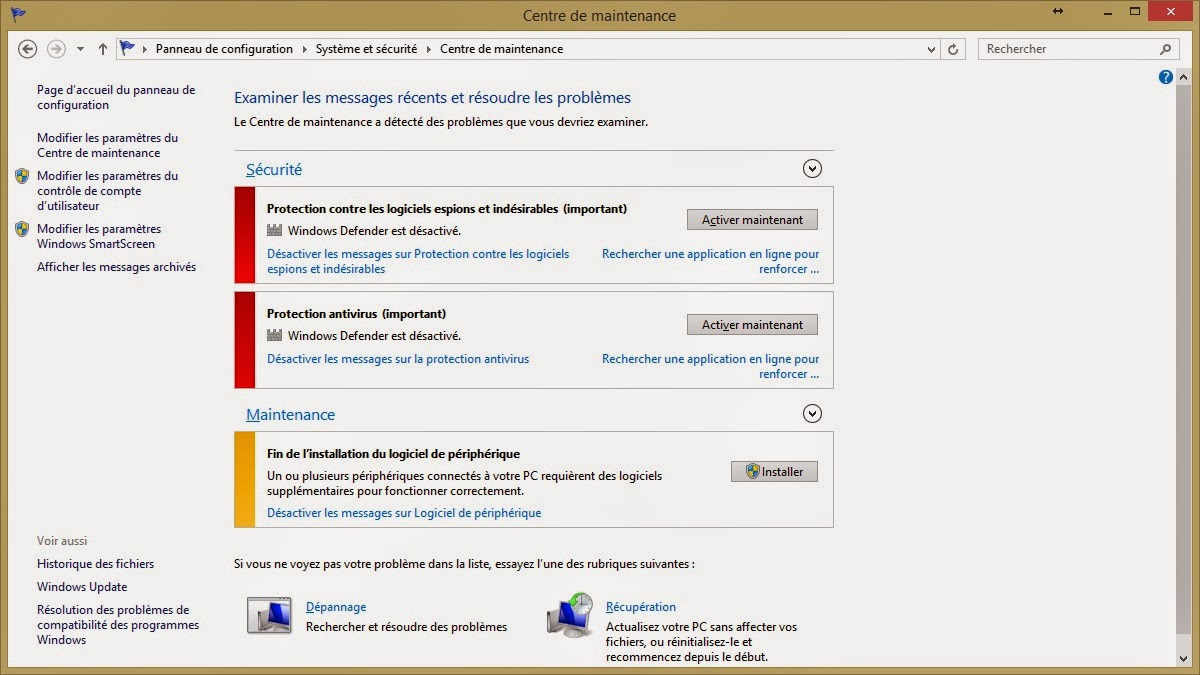Maximize the Centre de maintenance window
Viewport: 1200px width, 675px height.
coord(1135,11)
